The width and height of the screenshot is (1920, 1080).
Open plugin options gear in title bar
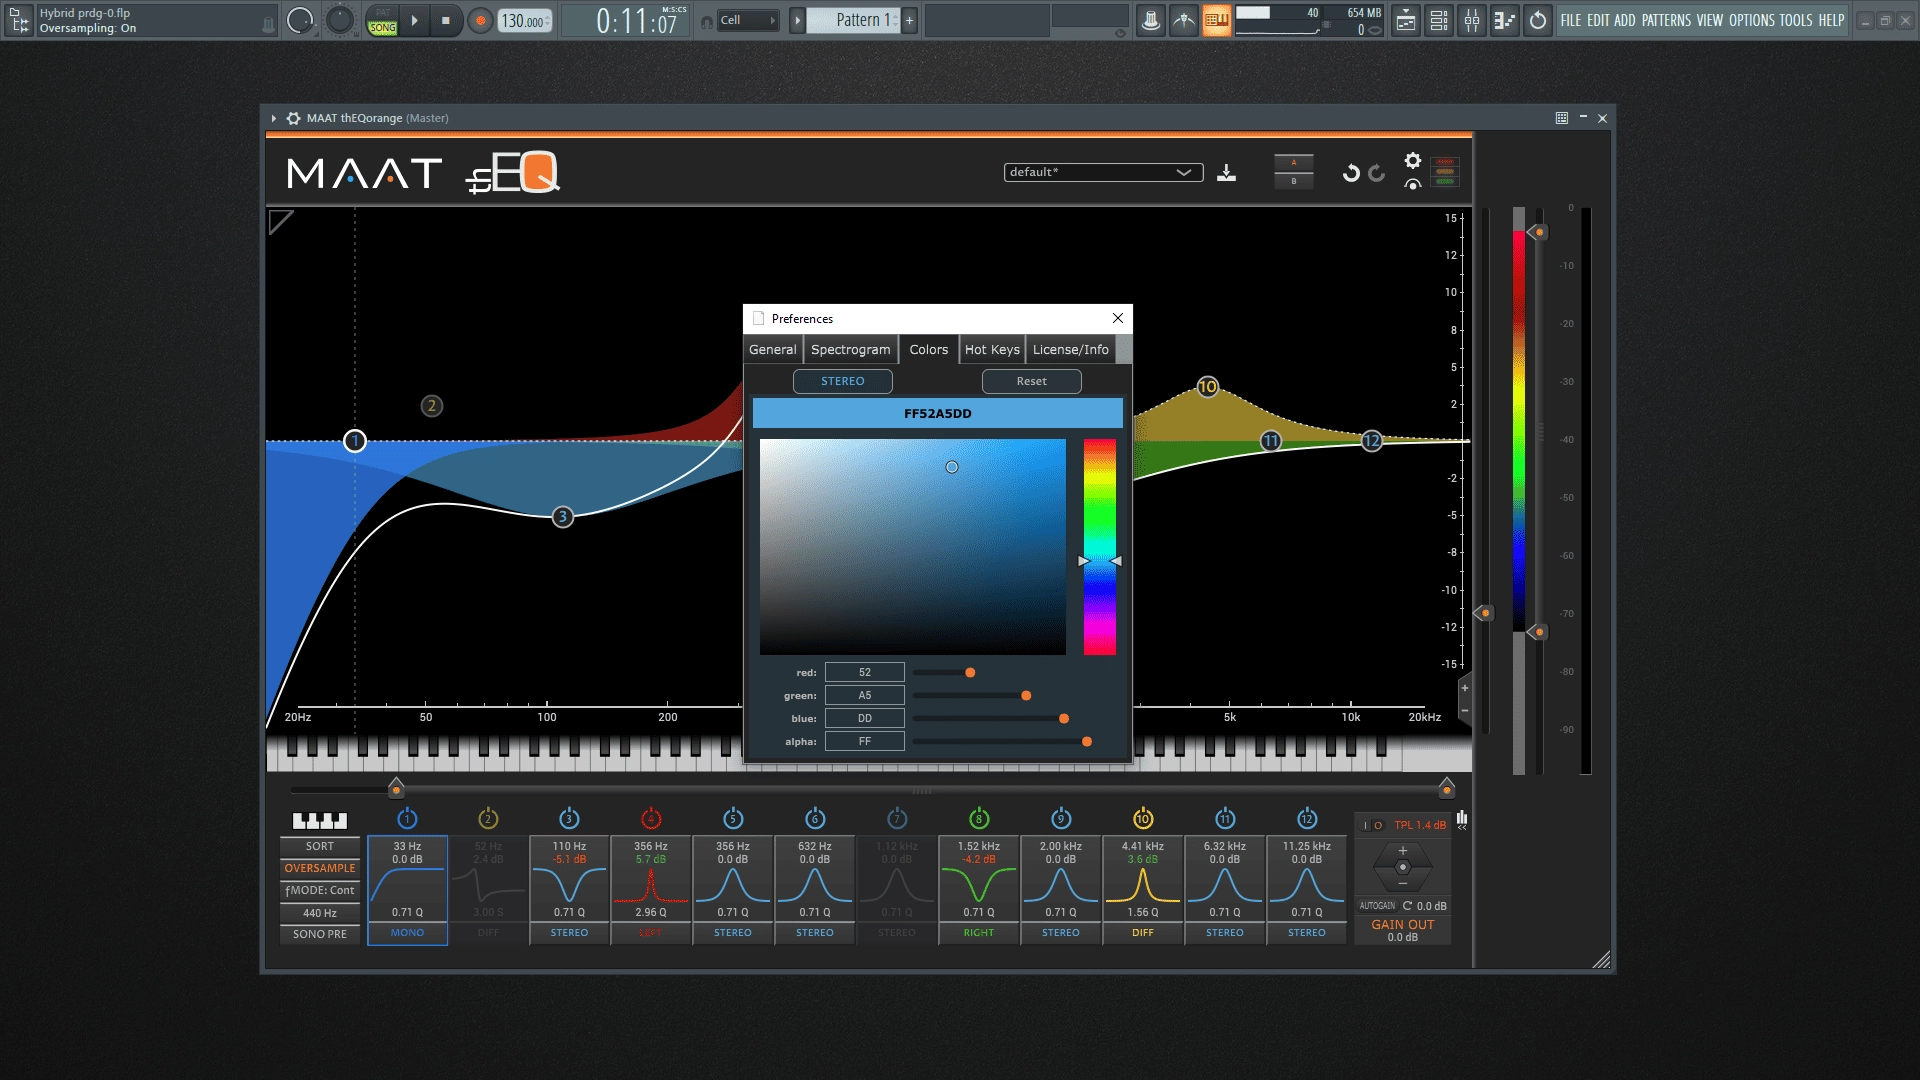[293, 118]
